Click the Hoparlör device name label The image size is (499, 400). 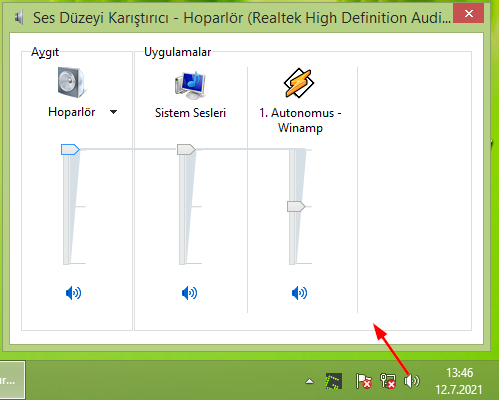click(x=72, y=112)
